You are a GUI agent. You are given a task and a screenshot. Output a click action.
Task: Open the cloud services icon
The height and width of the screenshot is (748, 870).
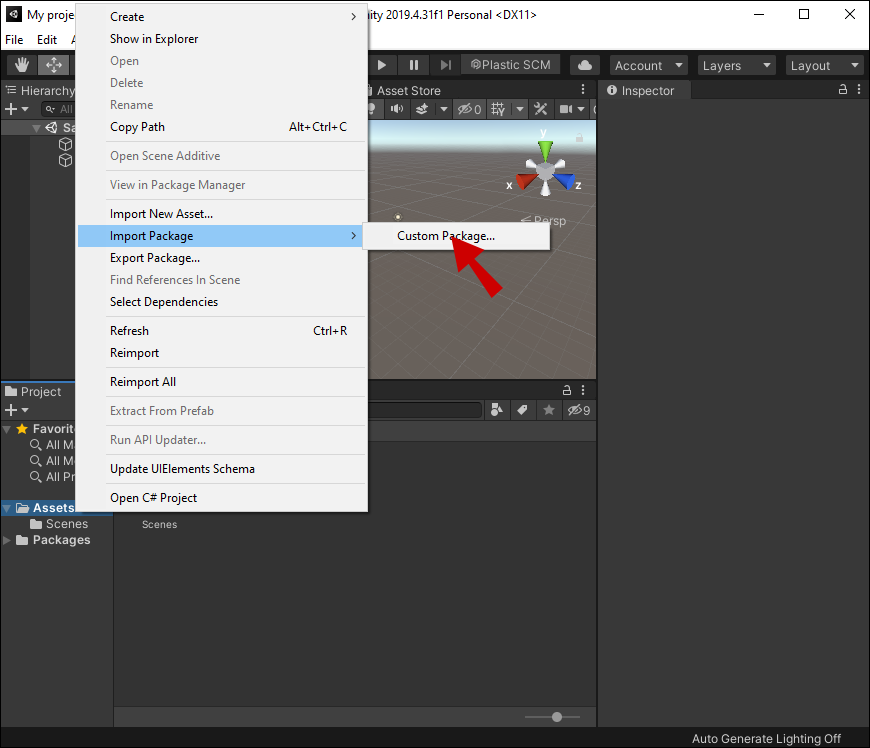point(585,65)
